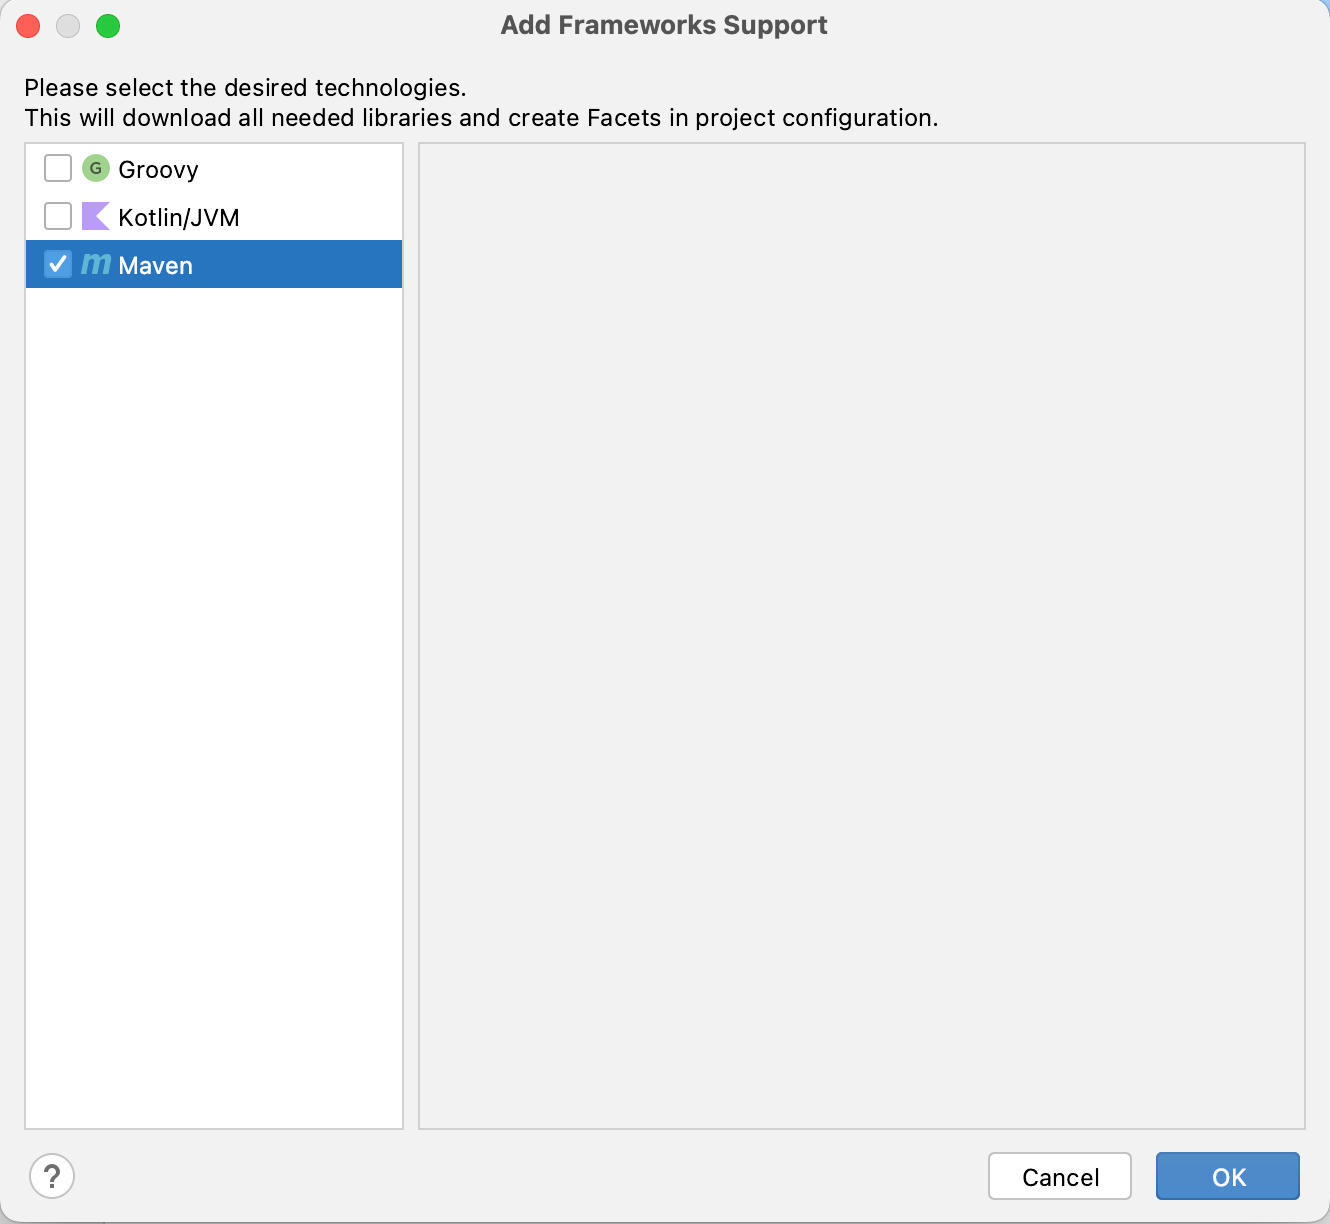Image resolution: width=1330 pixels, height=1224 pixels.
Task: Click the Add Frameworks Support title bar
Action: tap(664, 25)
